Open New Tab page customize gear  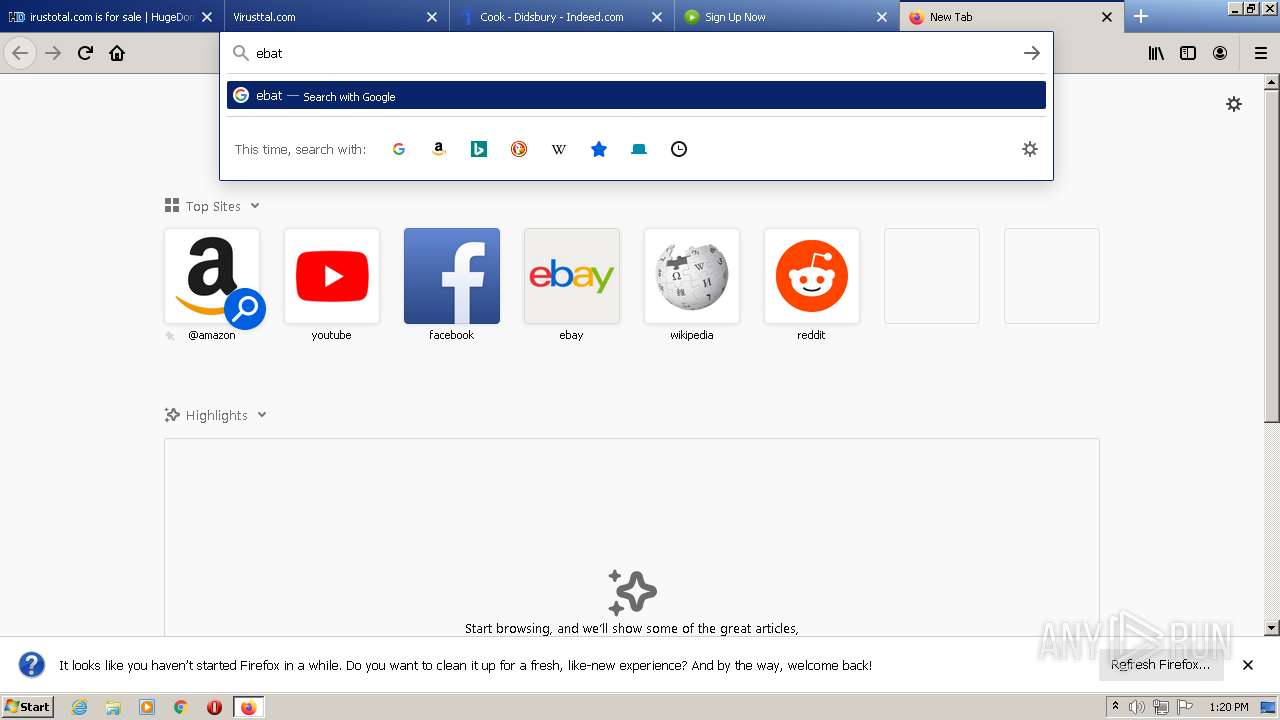1234,104
